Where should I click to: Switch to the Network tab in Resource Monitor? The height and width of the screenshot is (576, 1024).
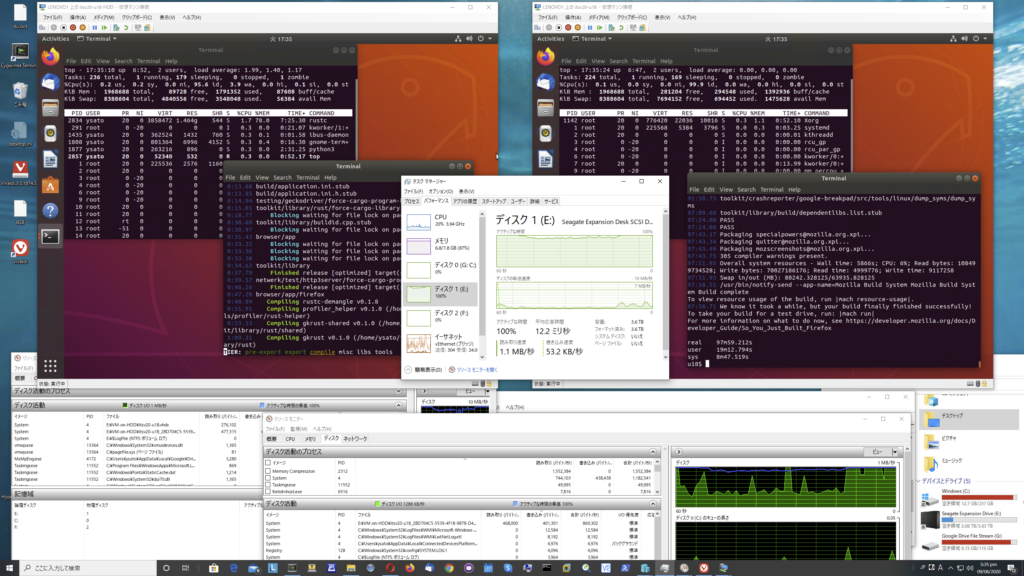tap(355, 438)
